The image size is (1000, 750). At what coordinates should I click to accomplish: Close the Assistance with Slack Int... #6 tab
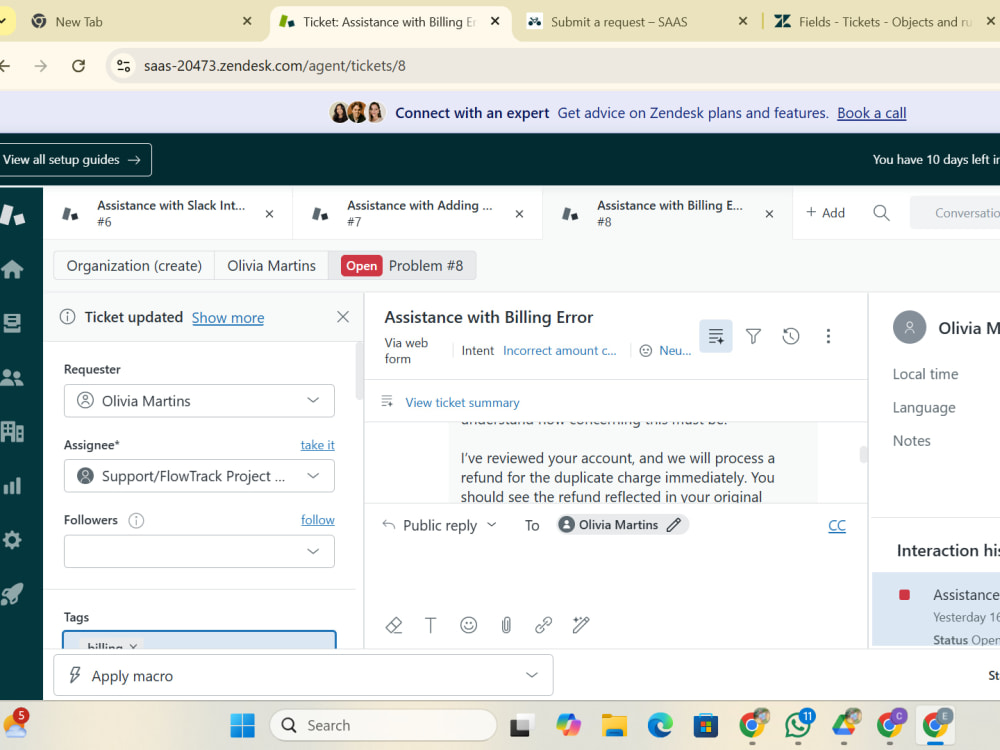coord(270,214)
